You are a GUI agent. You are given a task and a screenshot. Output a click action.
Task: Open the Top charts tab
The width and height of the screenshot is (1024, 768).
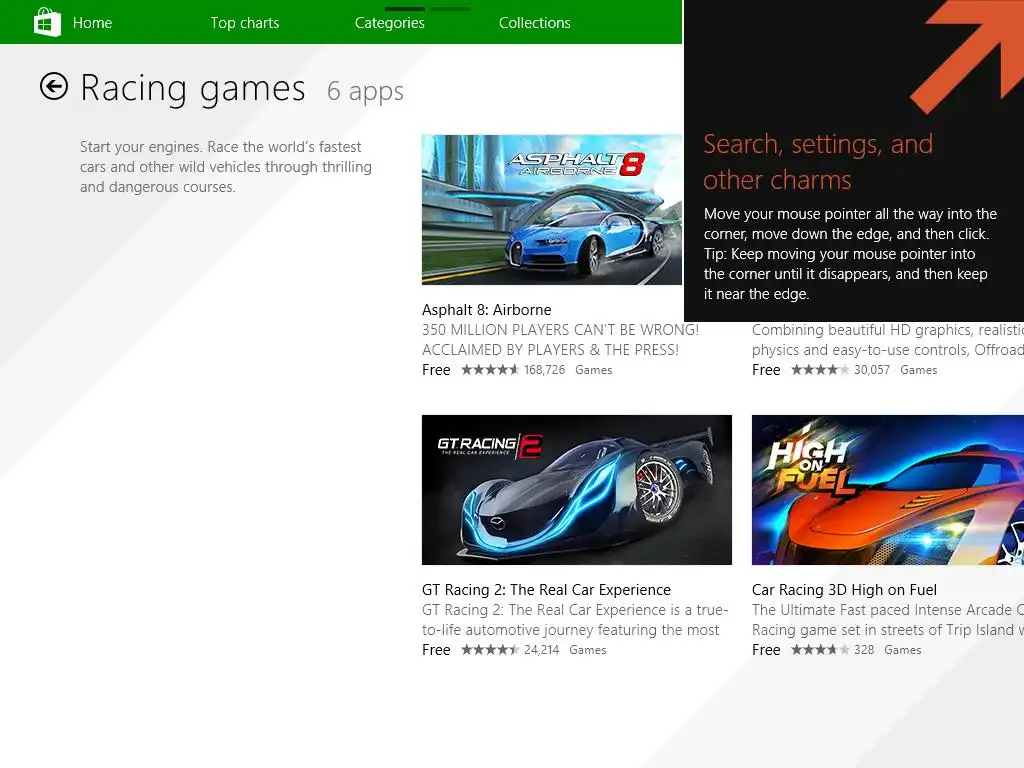coord(245,23)
